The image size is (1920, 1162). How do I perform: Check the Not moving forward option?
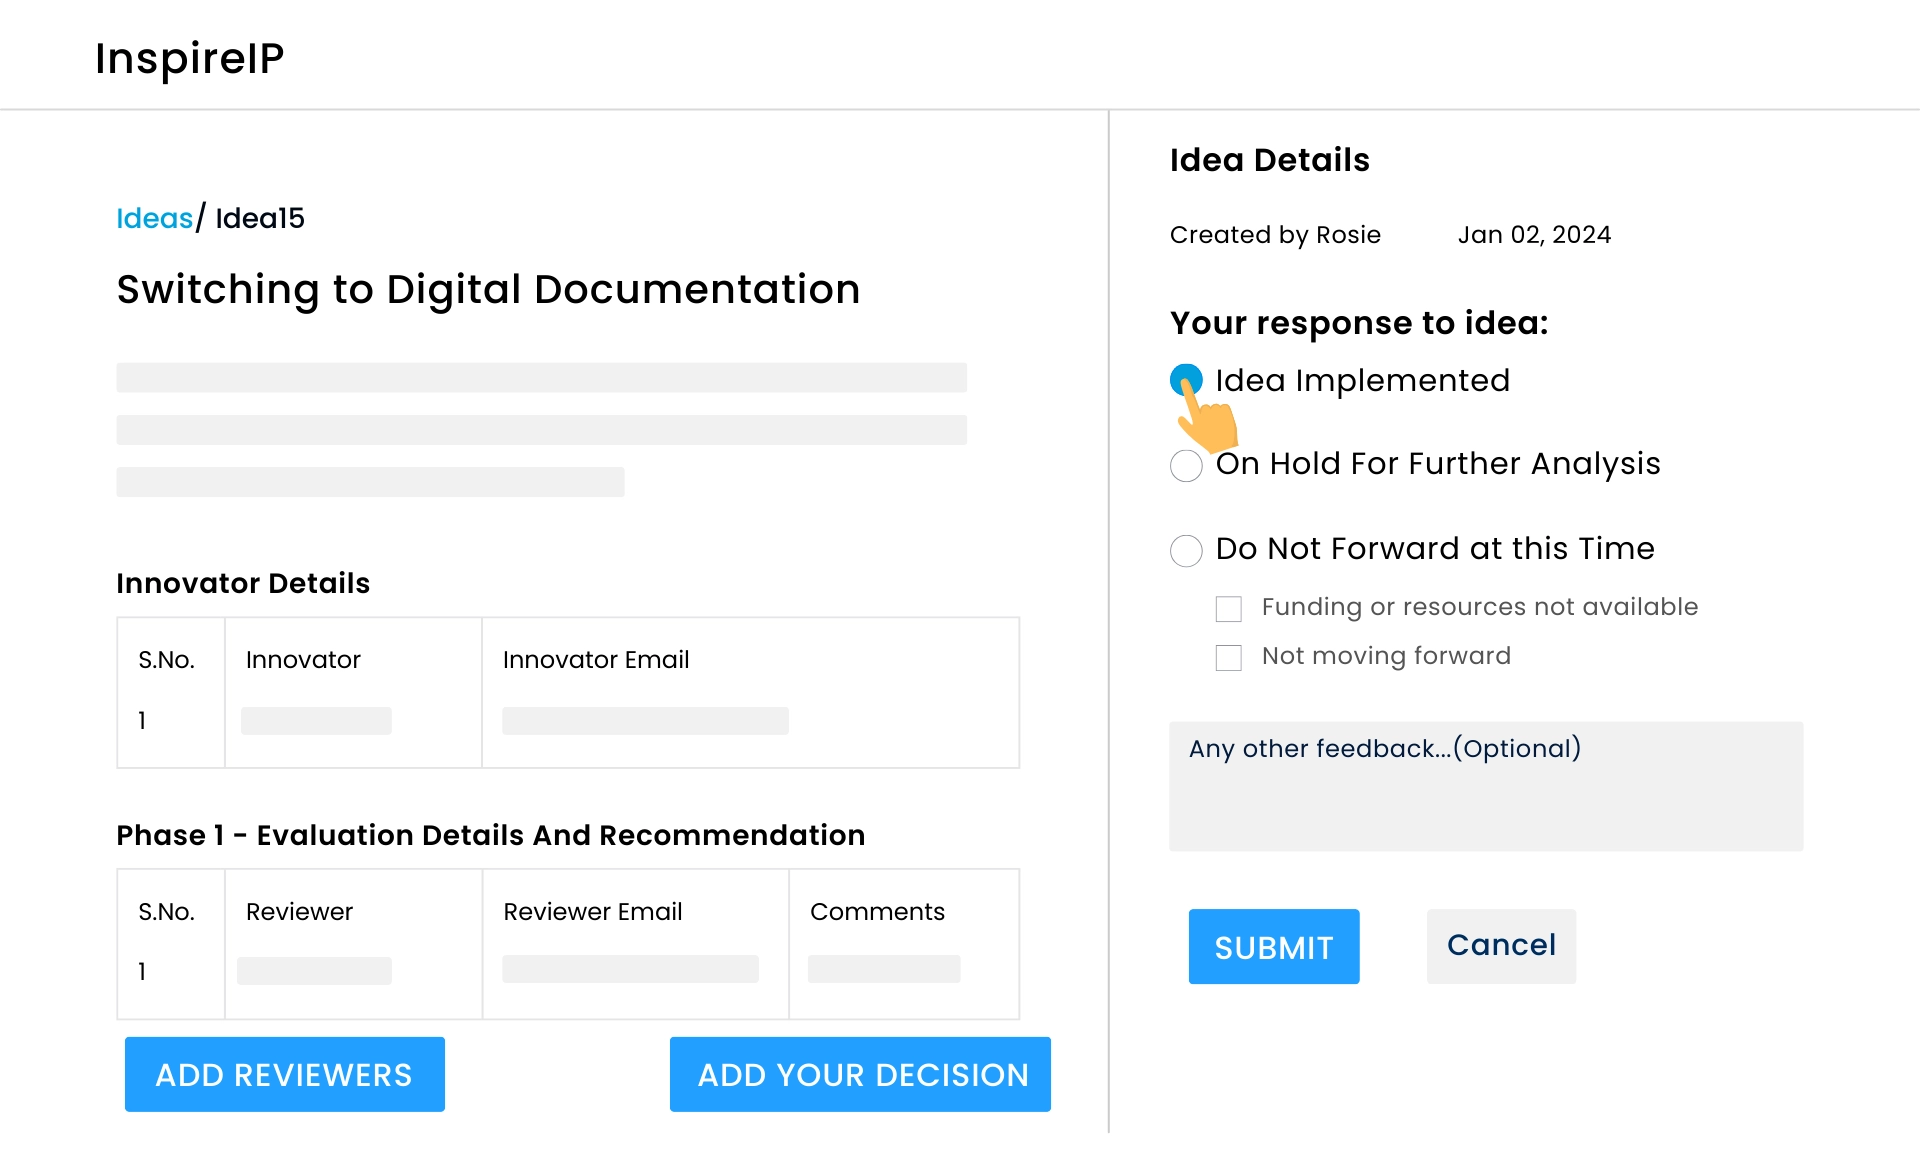[1228, 657]
